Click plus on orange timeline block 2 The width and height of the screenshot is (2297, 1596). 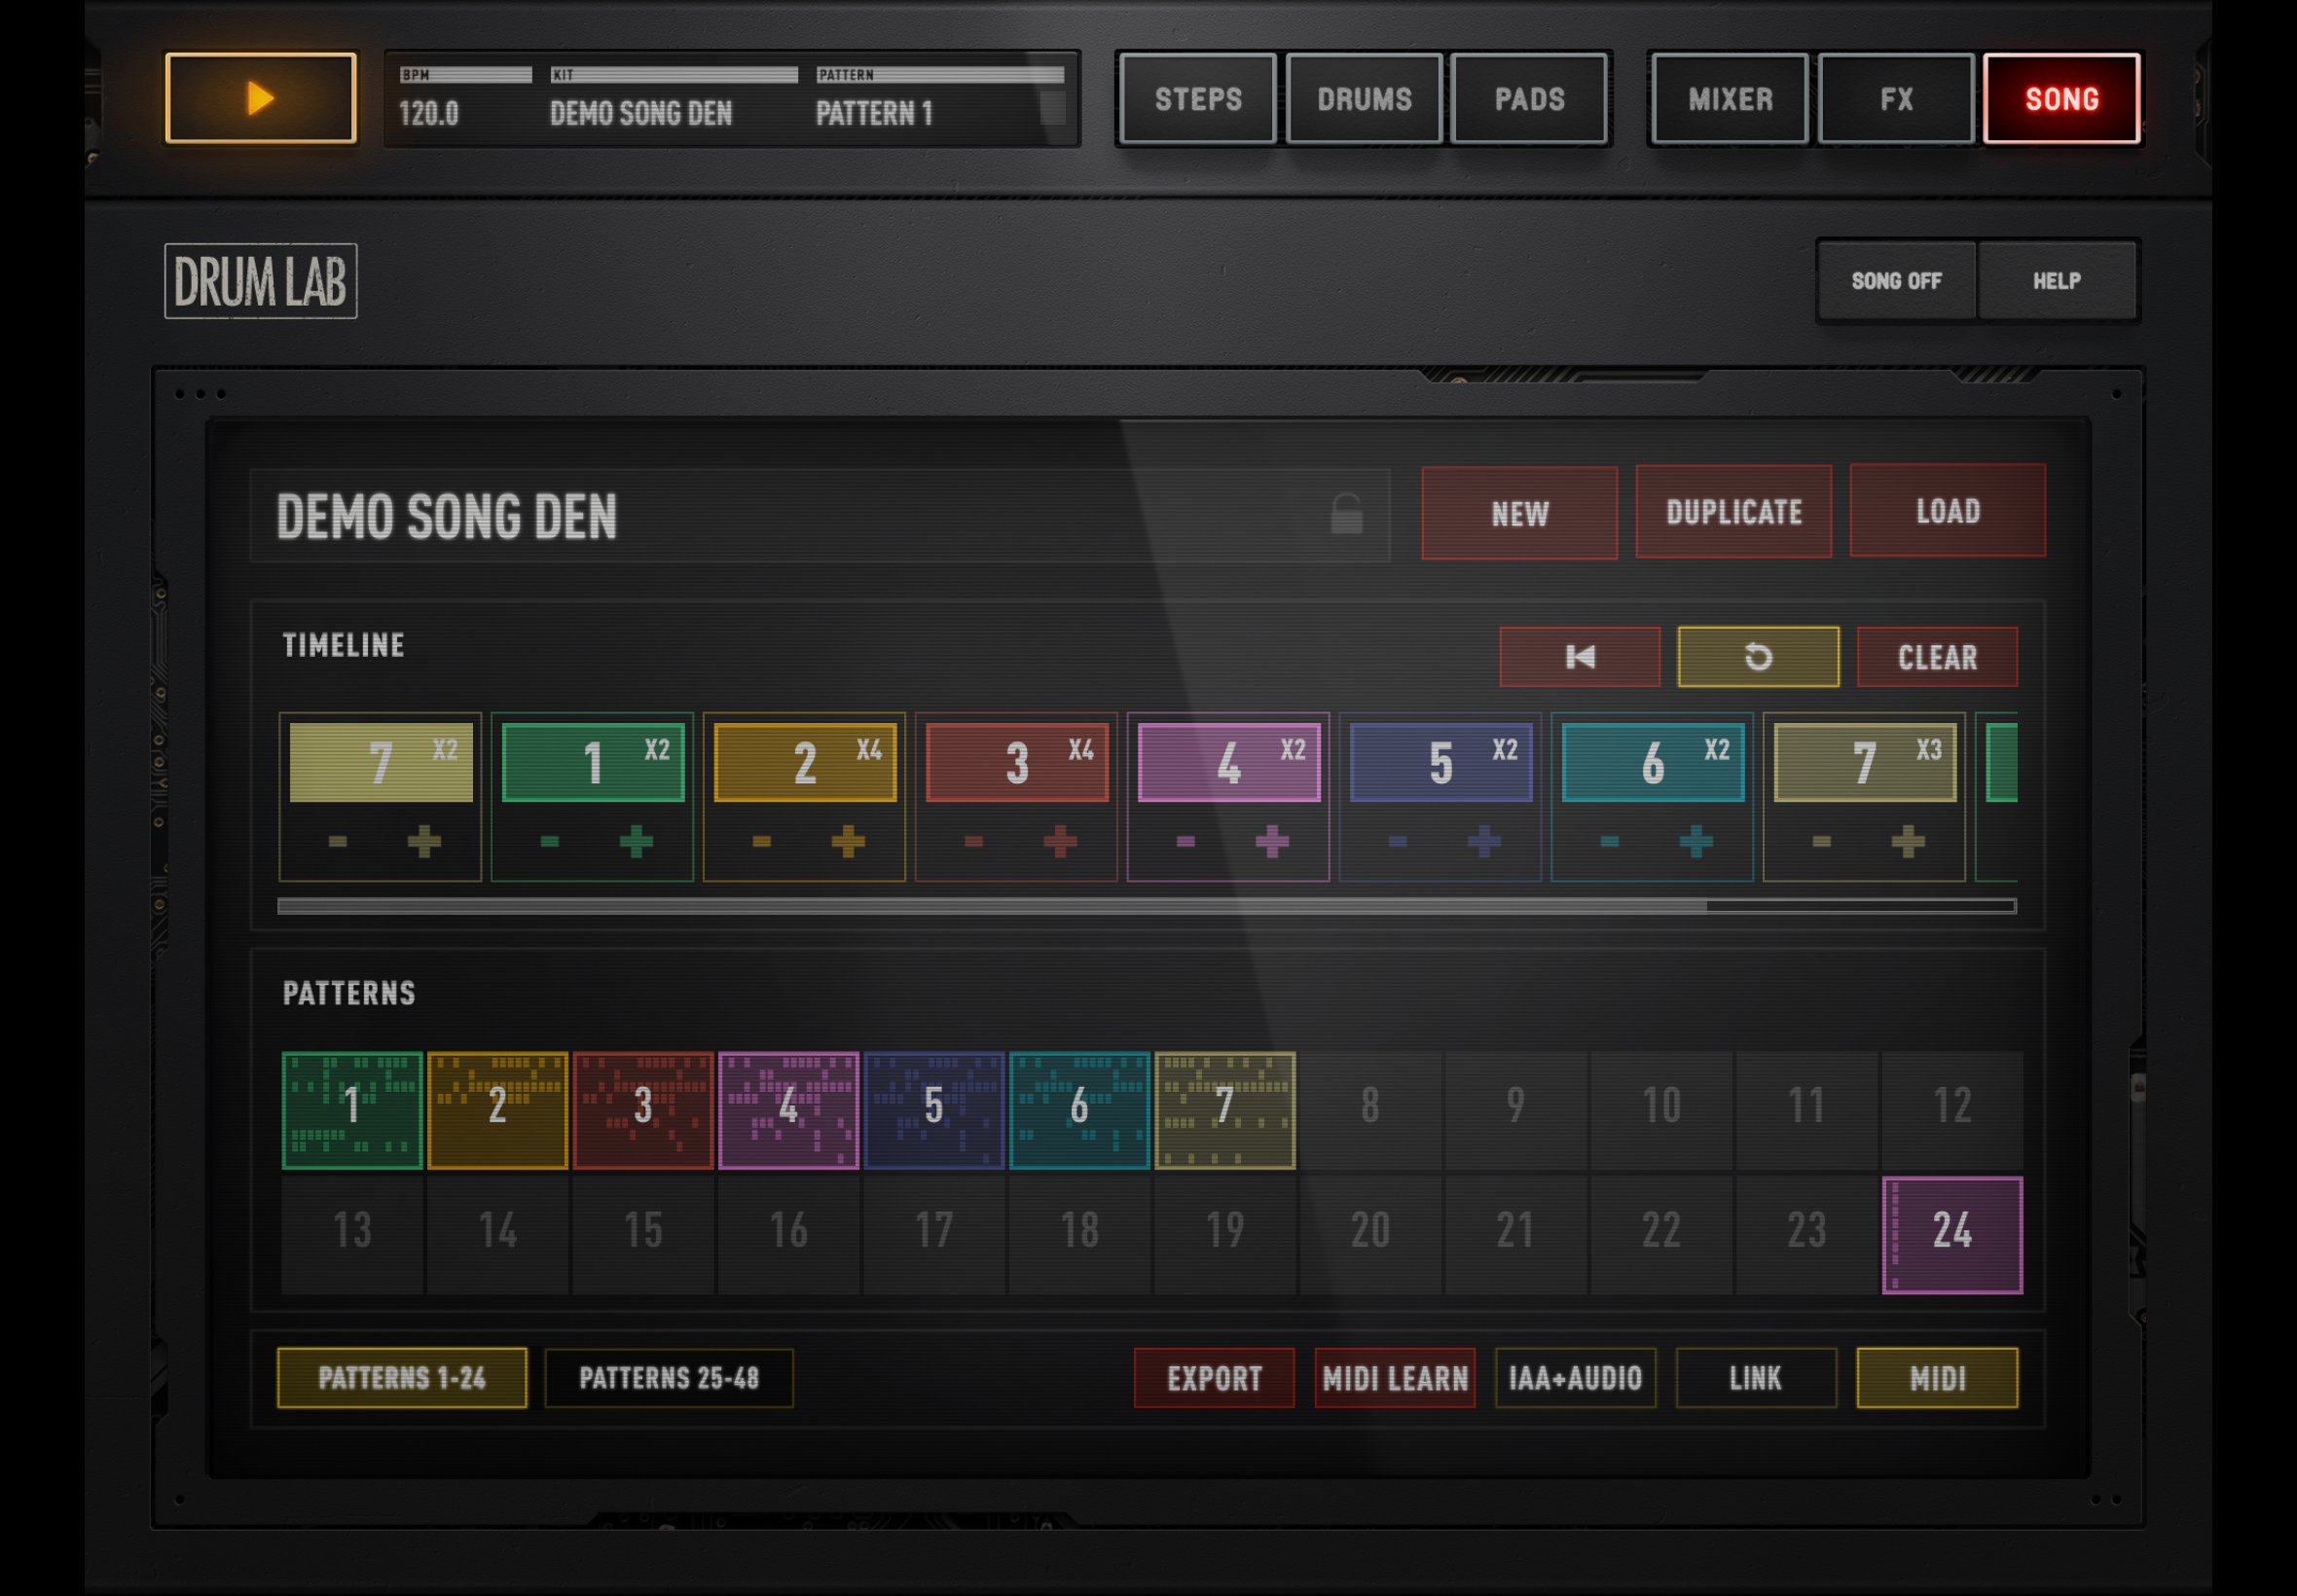(x=848, y=841)
